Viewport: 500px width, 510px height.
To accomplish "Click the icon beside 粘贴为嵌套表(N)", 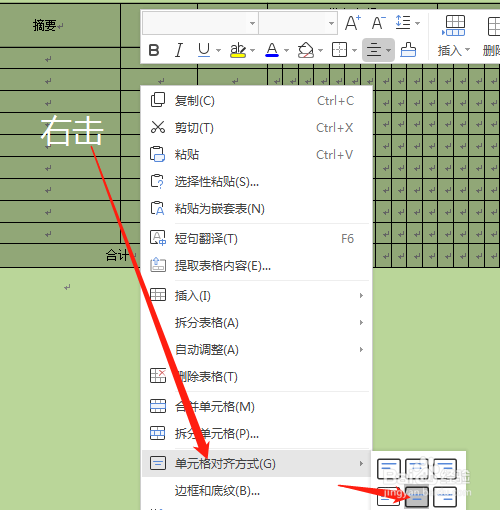I will (x=157, y=208).
